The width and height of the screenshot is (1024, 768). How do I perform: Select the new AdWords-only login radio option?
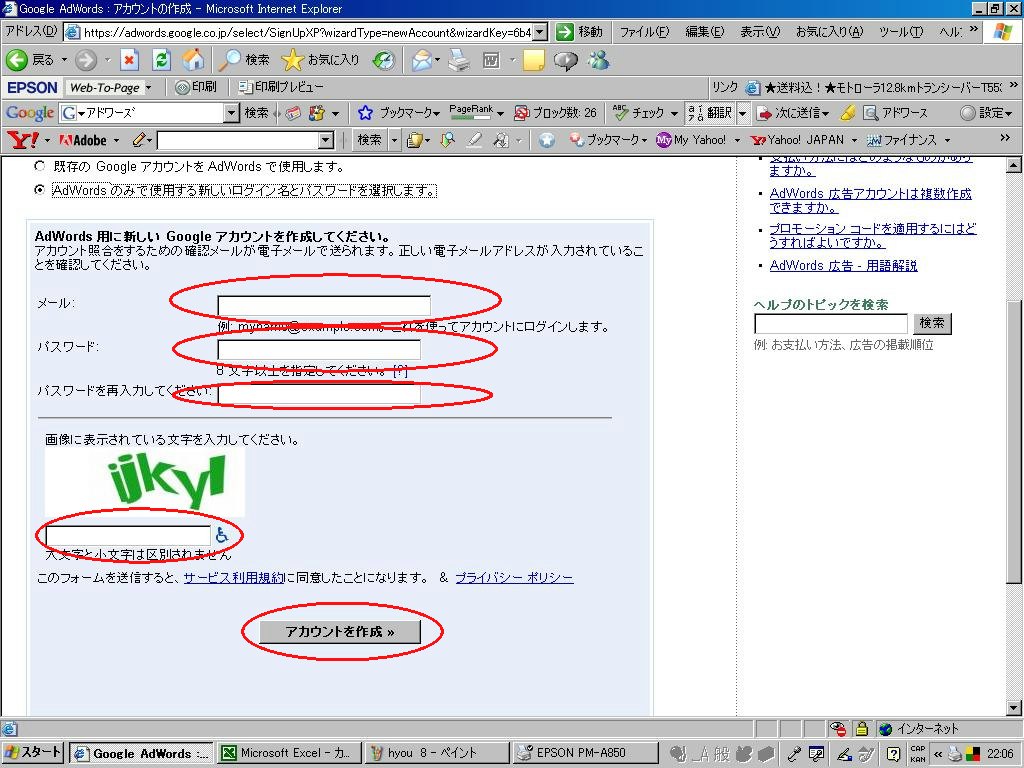39,190
